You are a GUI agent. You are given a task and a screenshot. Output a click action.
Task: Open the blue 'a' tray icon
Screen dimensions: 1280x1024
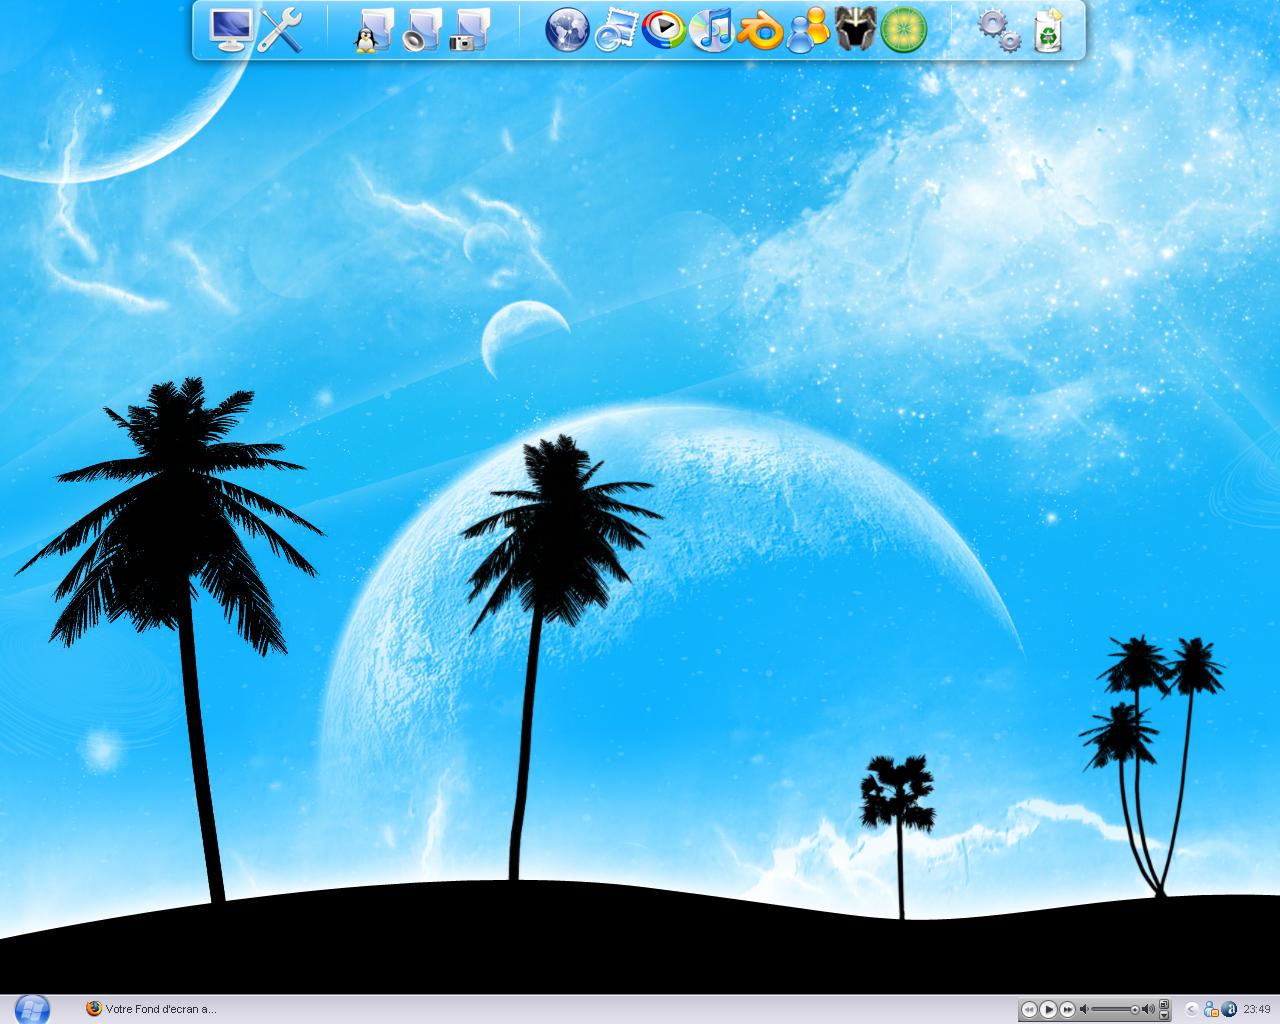click(1229, 1009)
